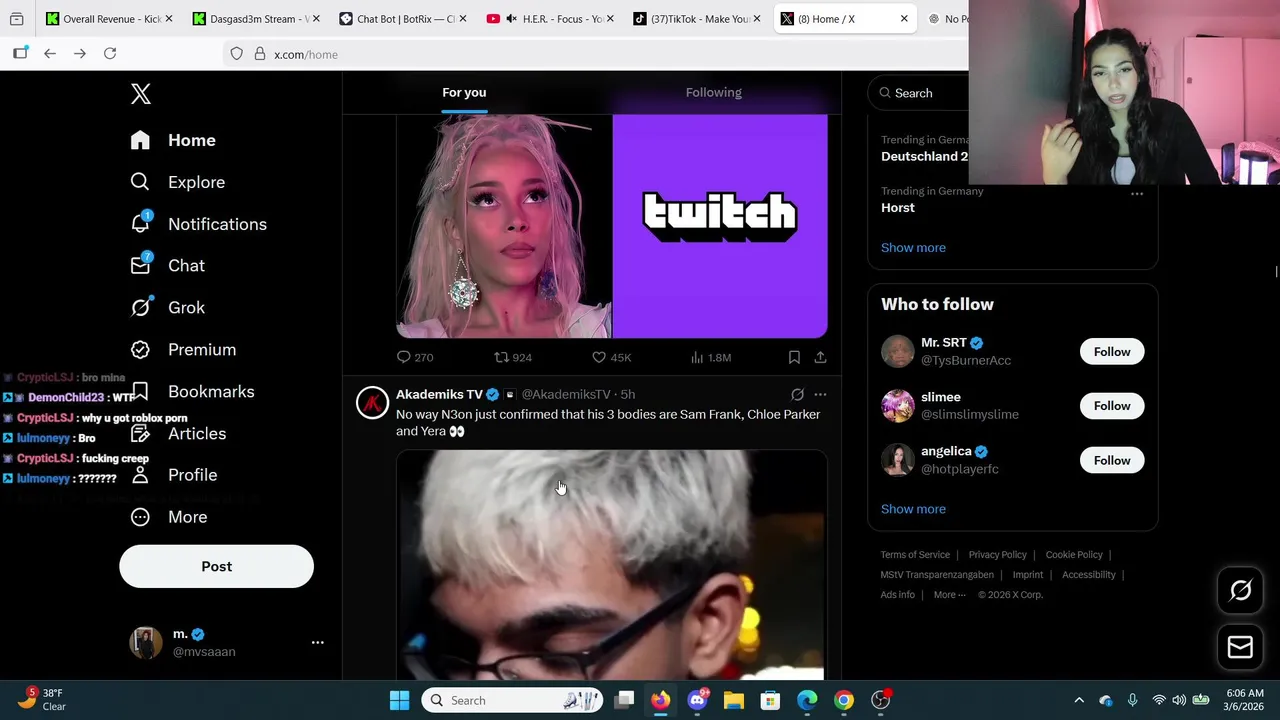
Task: Open options for Horst trend
Action: [x=1137, y=193]
